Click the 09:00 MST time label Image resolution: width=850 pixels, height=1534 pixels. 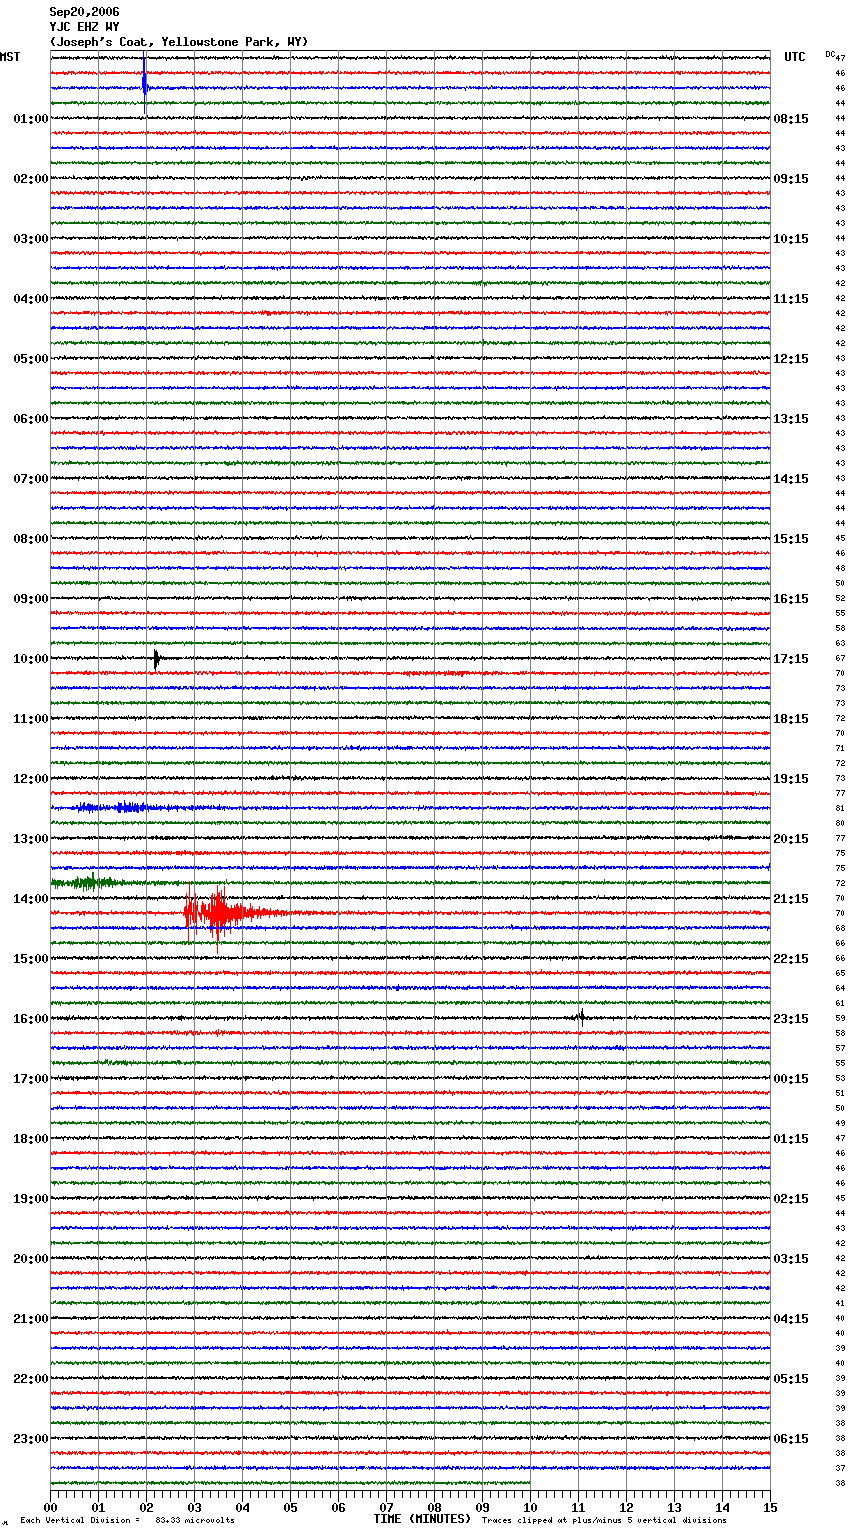point(31,599)
